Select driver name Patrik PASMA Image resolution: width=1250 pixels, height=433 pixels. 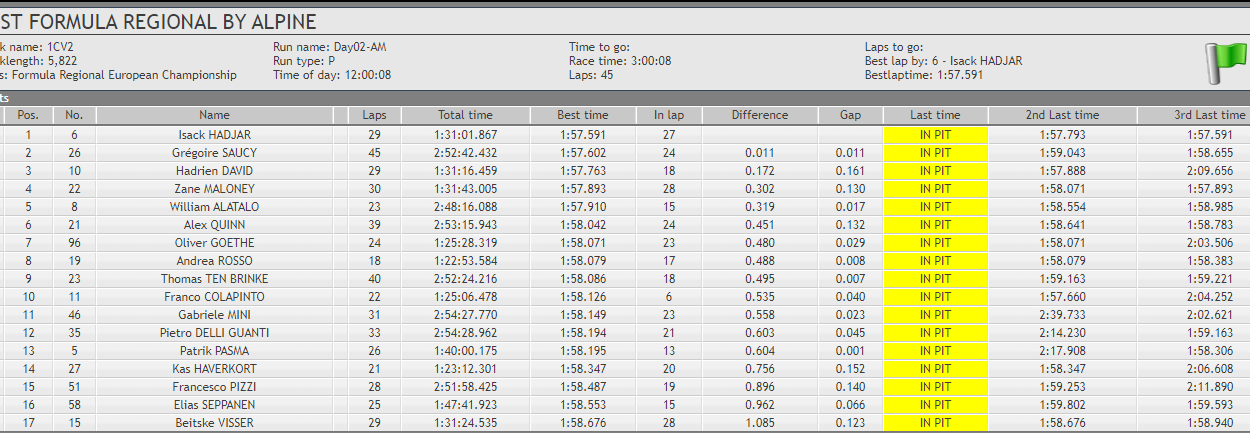[x=214, y=351]
